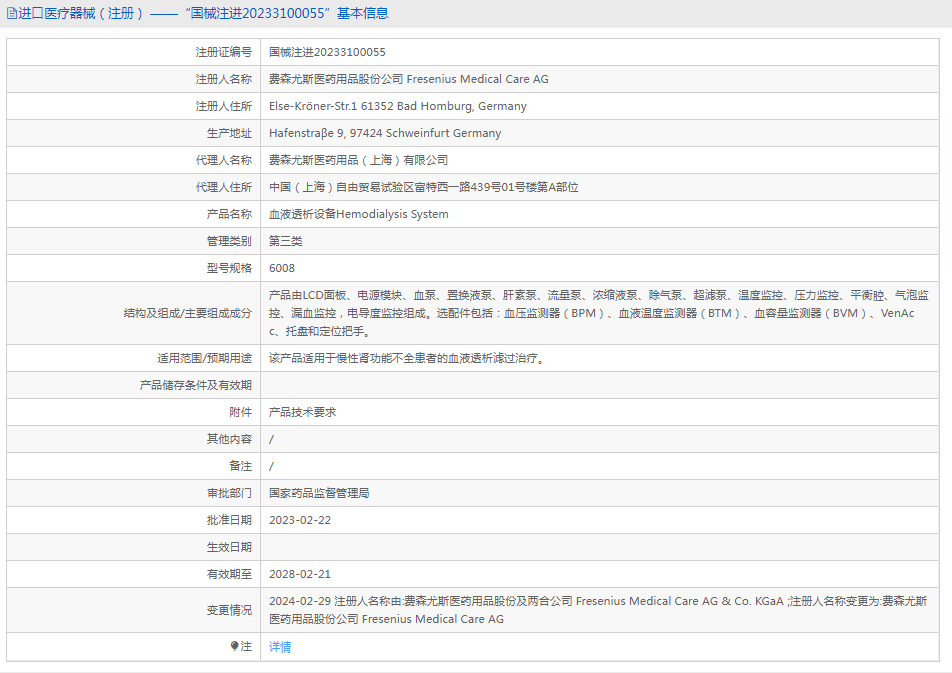952x673 pixels.
Task: Click change record text dated 2024-02-29
Action: [598, 610]
